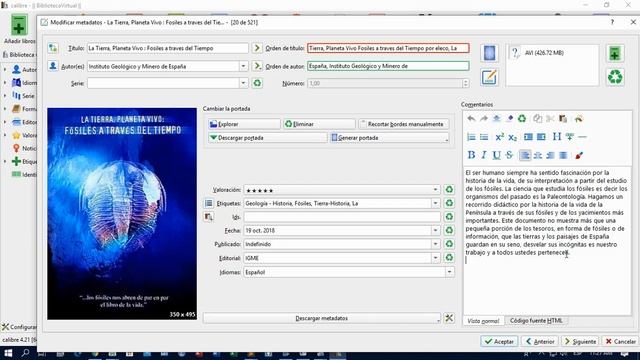This screenshot has width=640, height=360.
Task: Click the arrow generating title sort from Título
Action: coord(257,48)
